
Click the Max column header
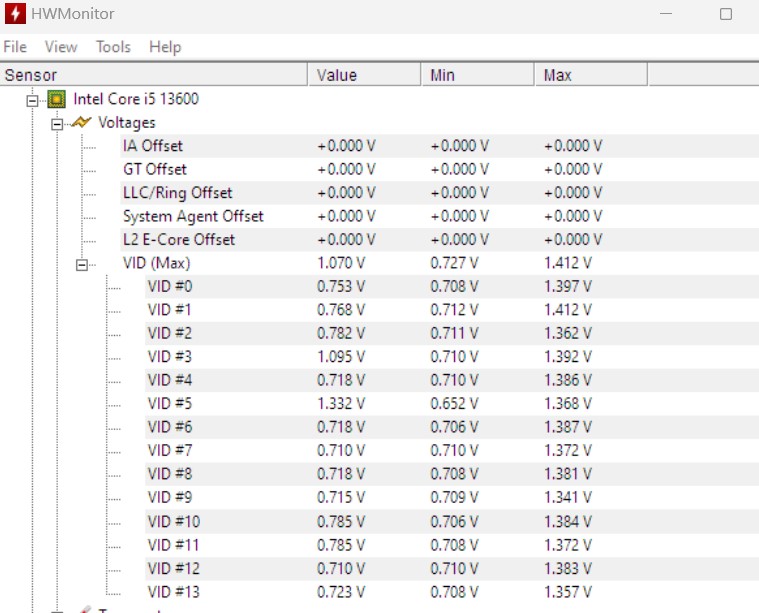[592, 75]
